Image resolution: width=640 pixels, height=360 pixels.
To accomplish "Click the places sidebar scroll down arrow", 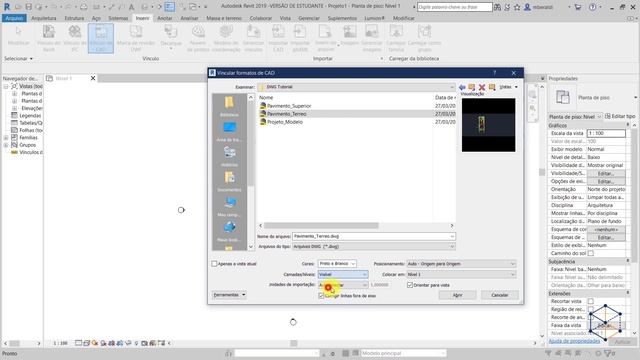I will pos(251,247).
